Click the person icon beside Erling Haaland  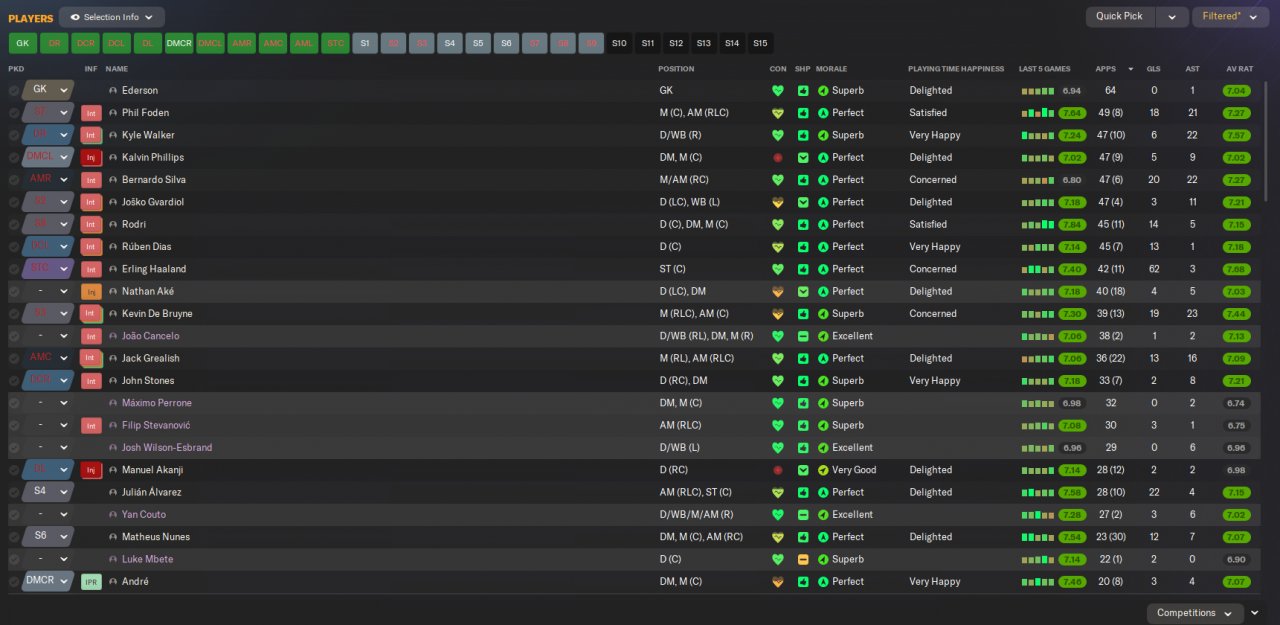(113, 269)
